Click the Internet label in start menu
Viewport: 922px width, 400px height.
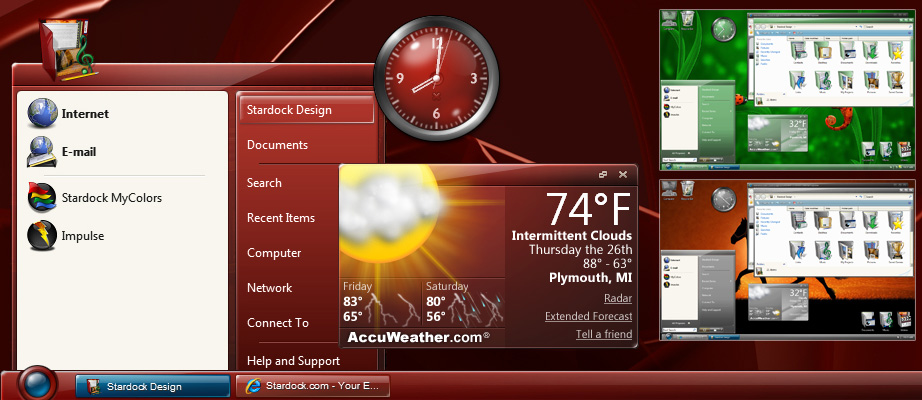[x=85, y=114]
